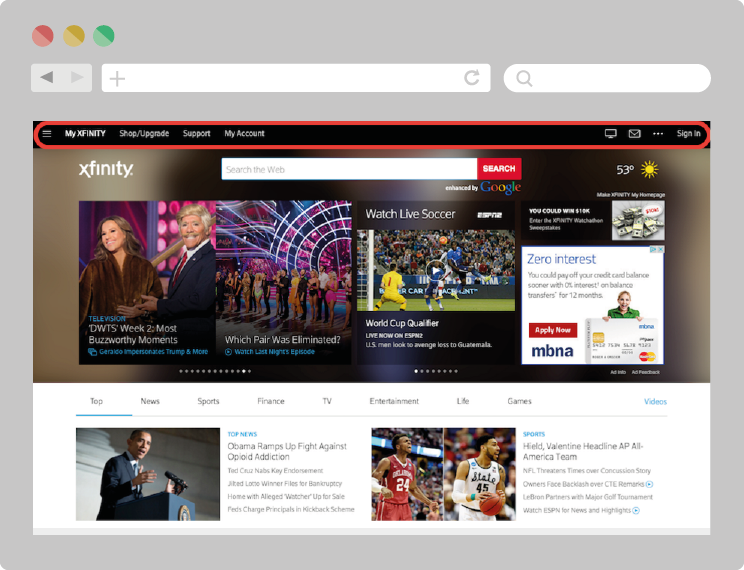The width and height of the screenshot is (744, 570).
Task: Open Jilted Lotto Winner Files for Bankruptcy
Action: click(x=285, y=484)
